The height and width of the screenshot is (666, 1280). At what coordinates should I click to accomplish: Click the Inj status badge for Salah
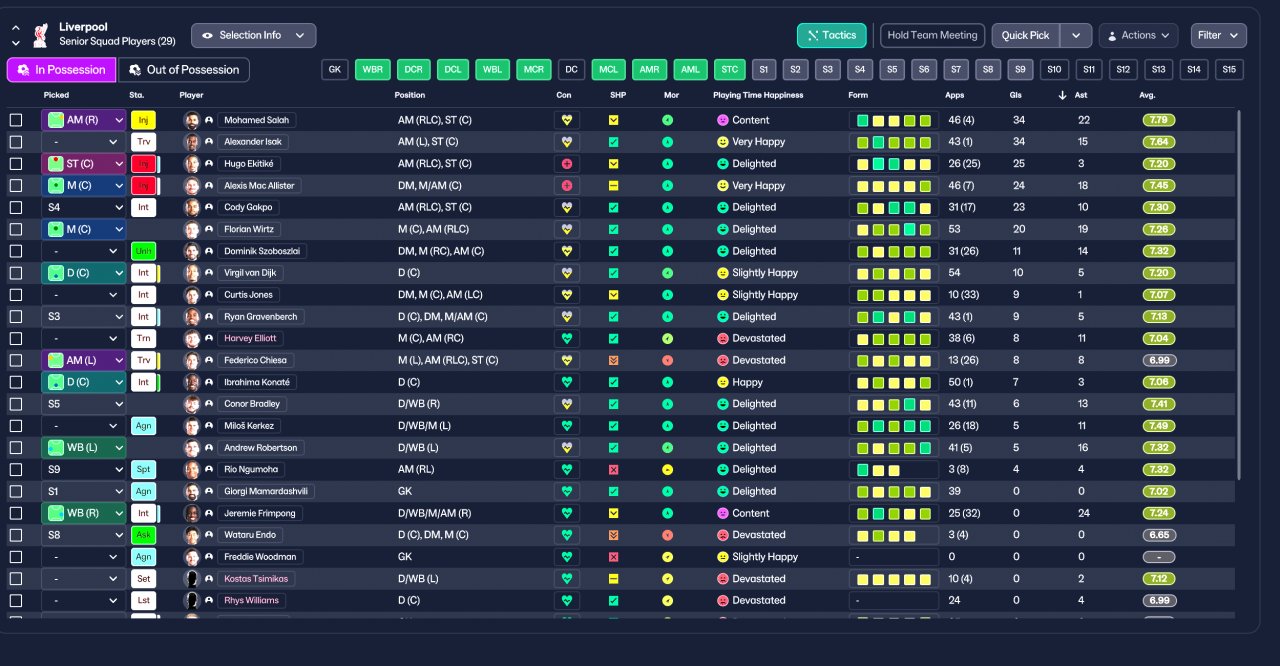click(x=144, y=120)
